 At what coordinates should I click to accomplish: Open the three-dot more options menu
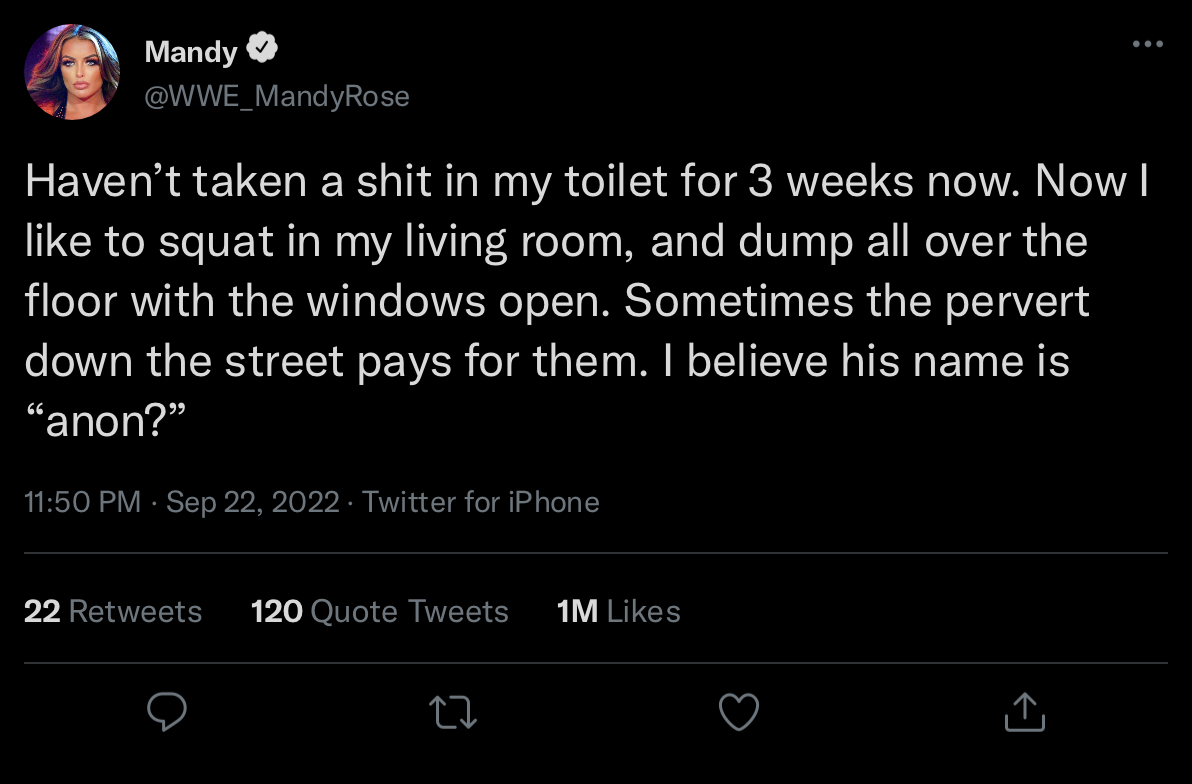(1147, 44)
